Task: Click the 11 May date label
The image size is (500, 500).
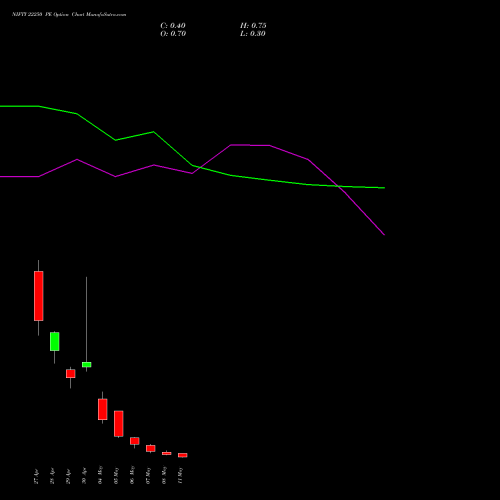Action: tap(180, 475)
